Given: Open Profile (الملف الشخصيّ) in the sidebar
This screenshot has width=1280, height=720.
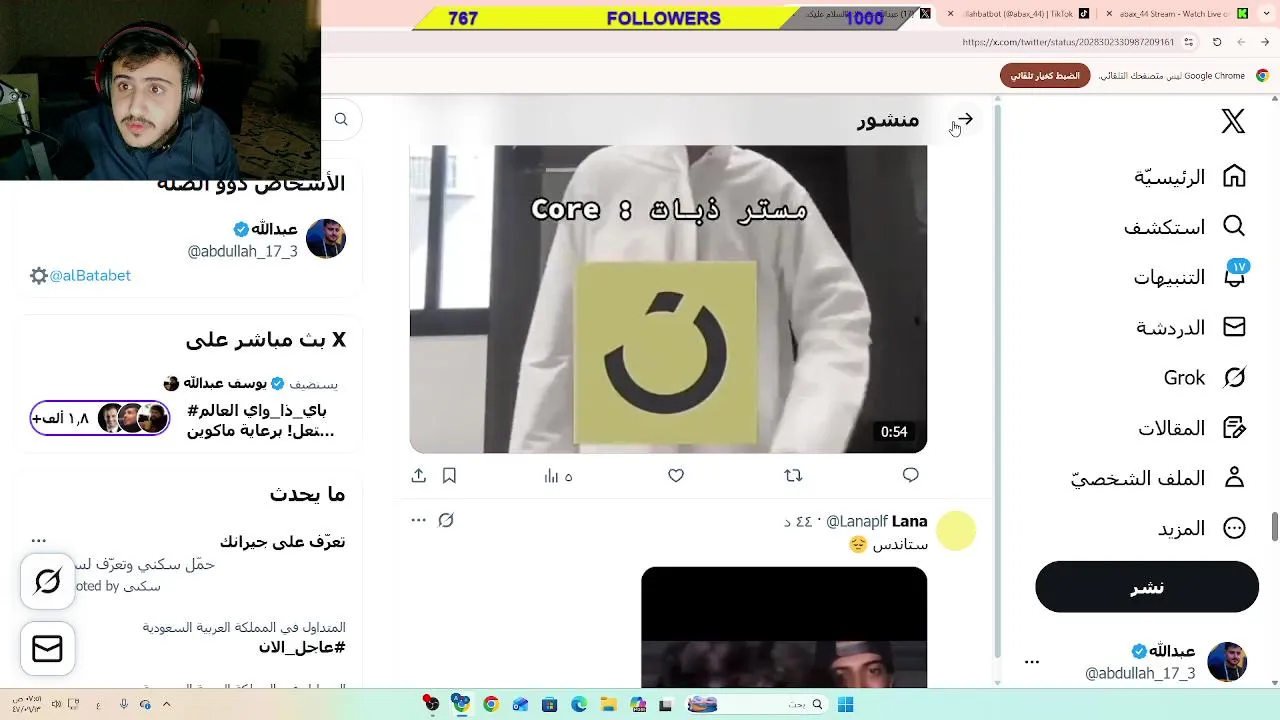Looking at the screenshot, I should pos(1158,478).
